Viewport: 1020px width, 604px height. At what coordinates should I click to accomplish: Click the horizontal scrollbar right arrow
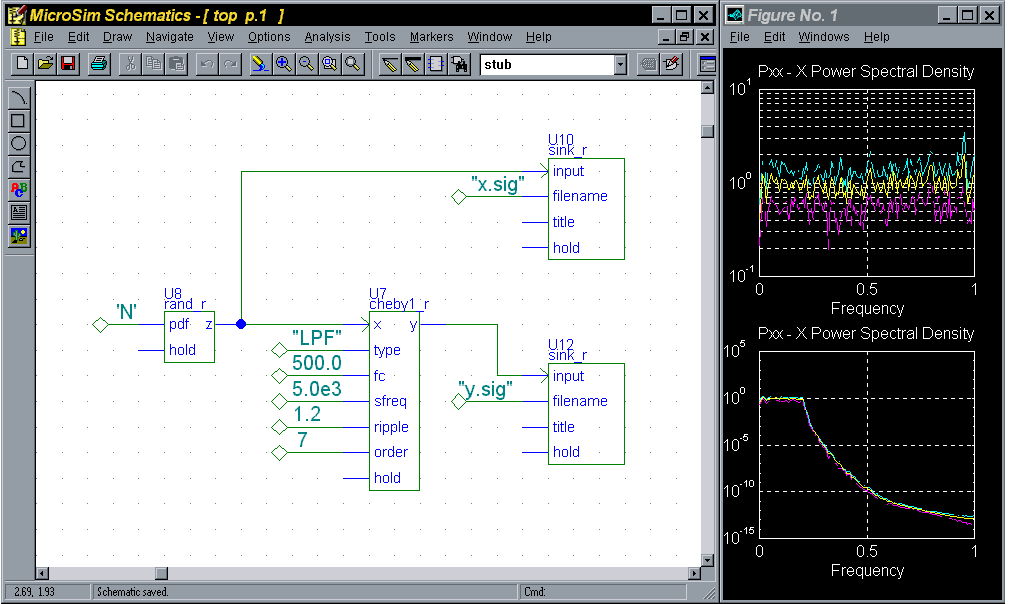694,573
